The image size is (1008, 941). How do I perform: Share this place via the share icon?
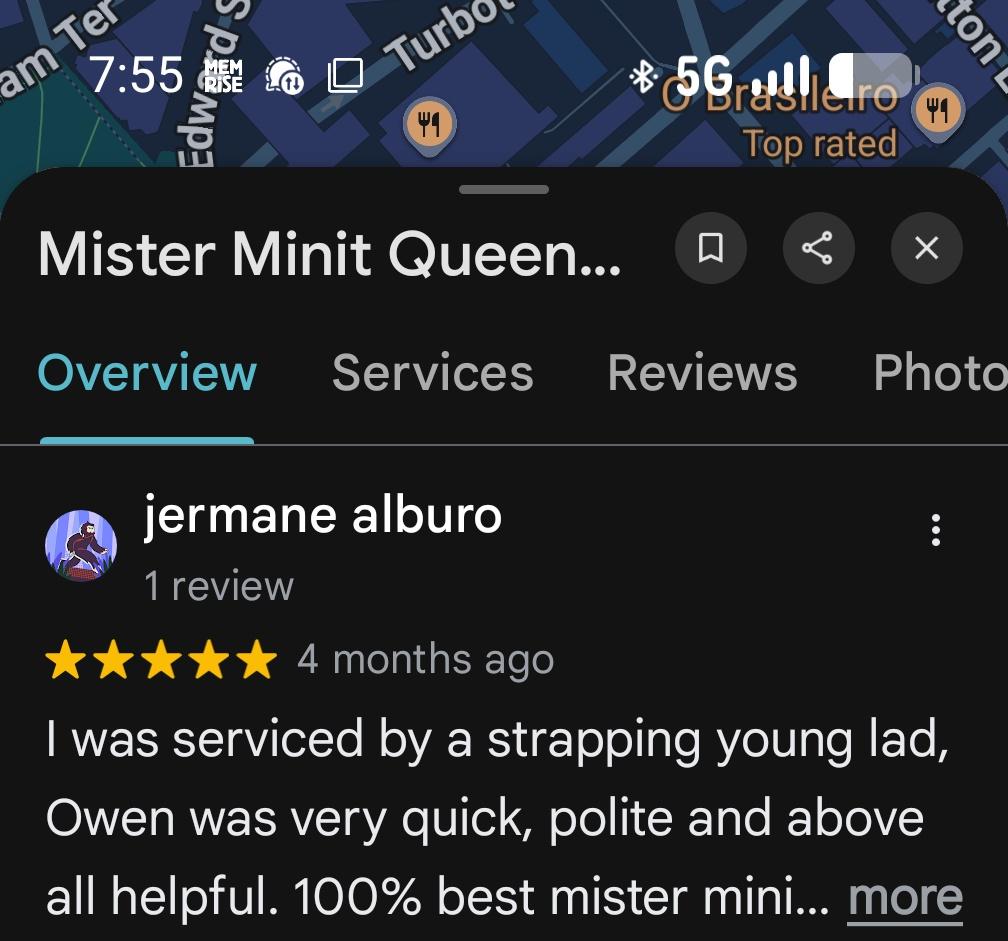818,247
